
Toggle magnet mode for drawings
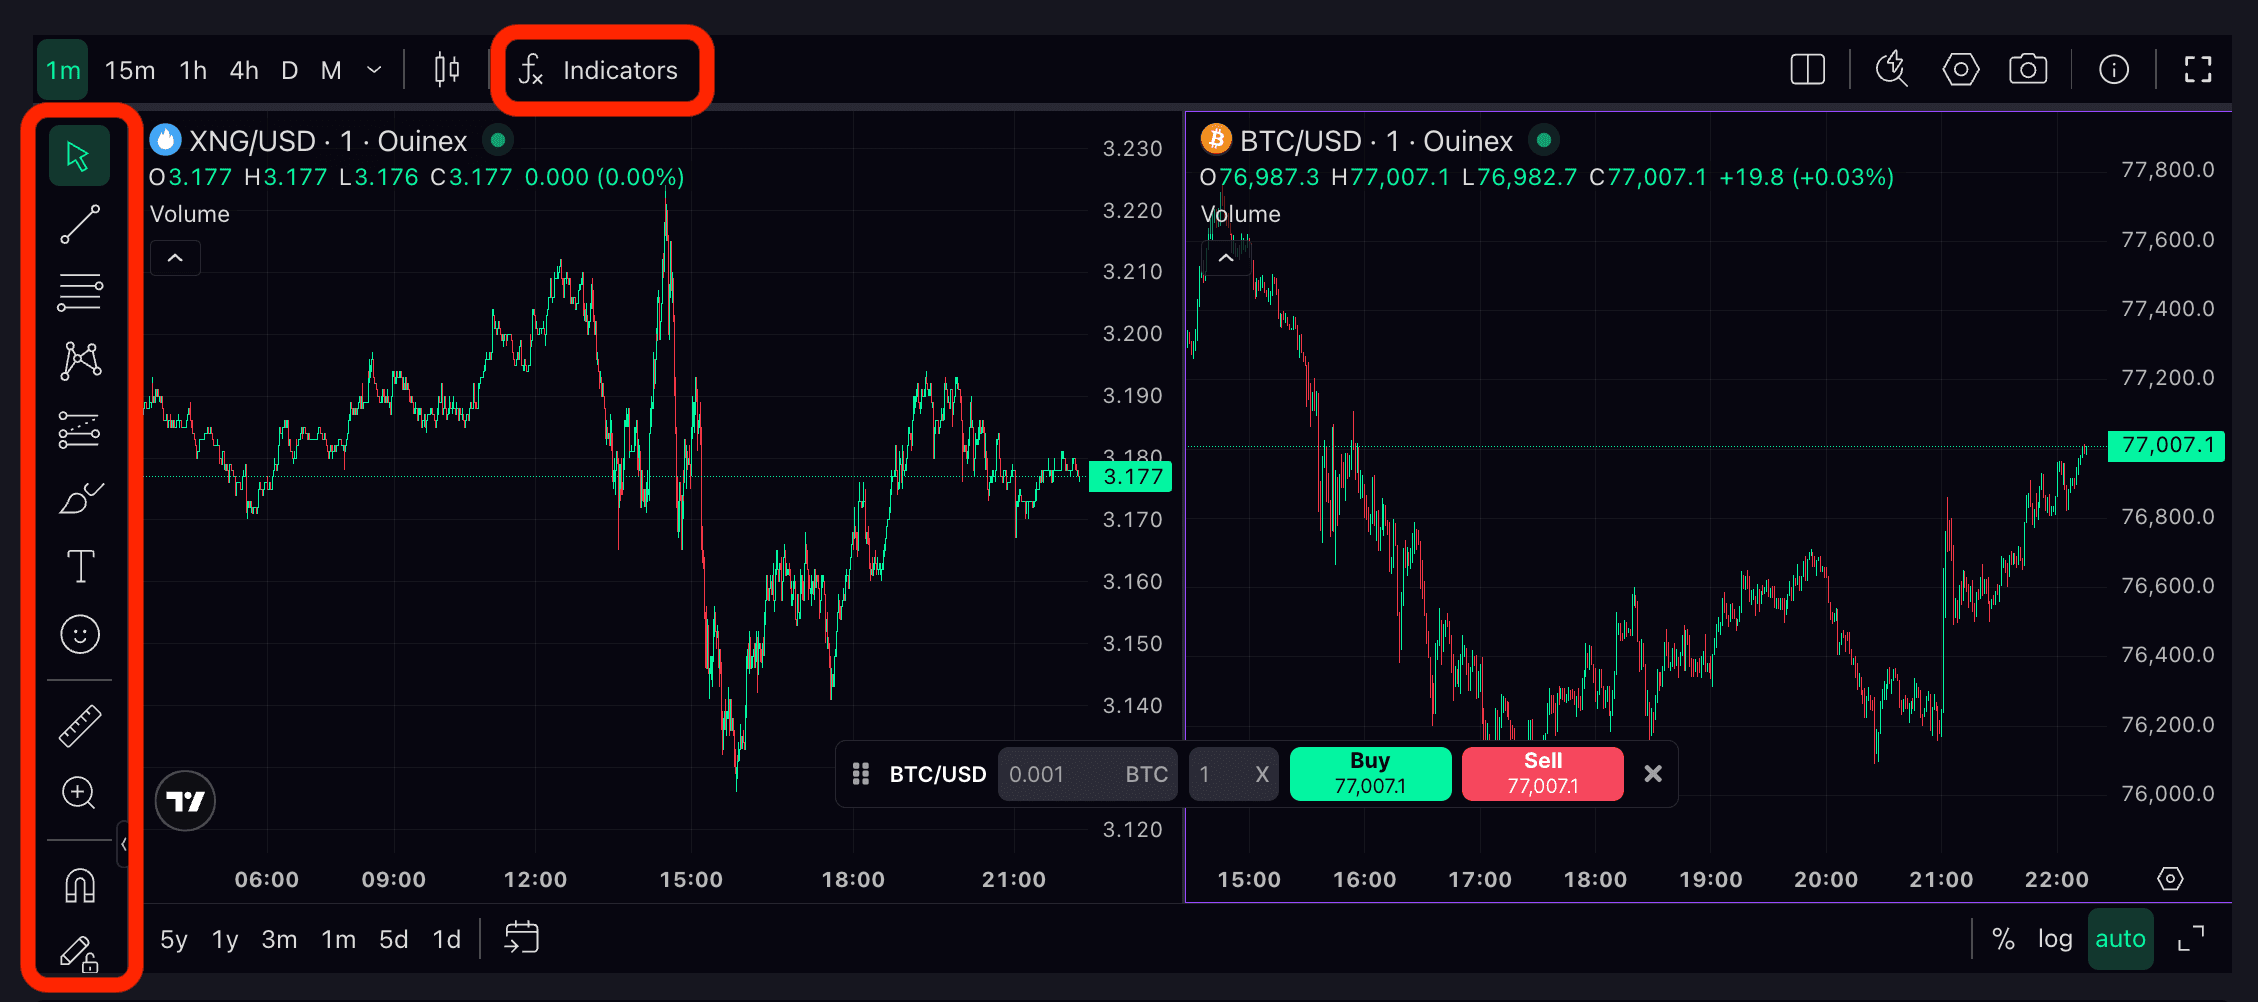coord(79,886)
